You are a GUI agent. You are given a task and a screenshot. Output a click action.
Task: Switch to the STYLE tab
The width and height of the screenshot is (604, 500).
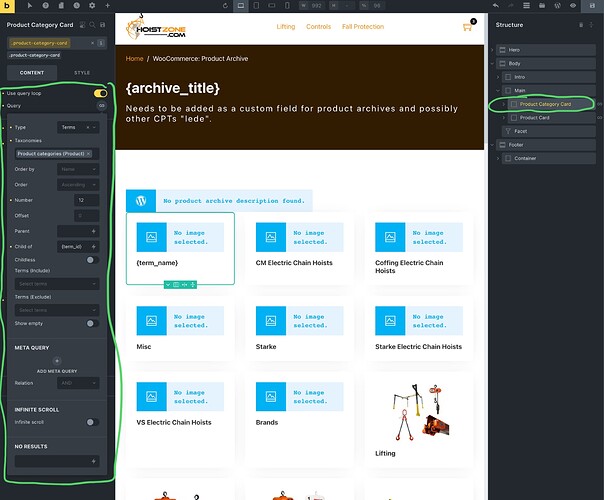click(82, 73)
